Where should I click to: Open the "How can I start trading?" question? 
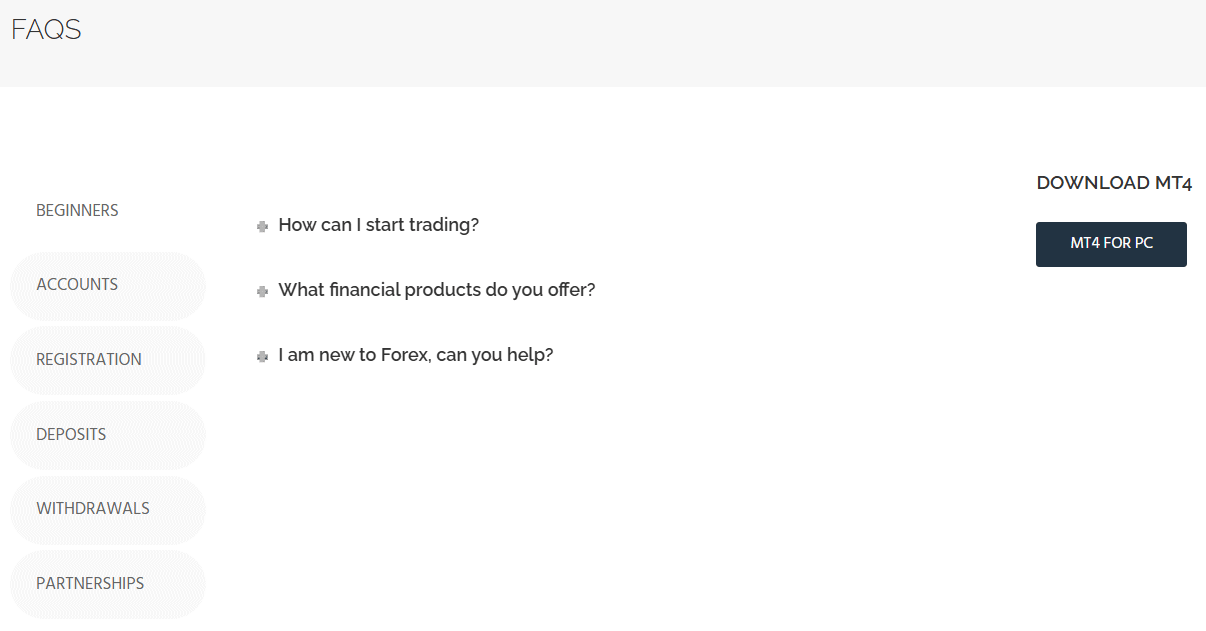coord(378,225)
